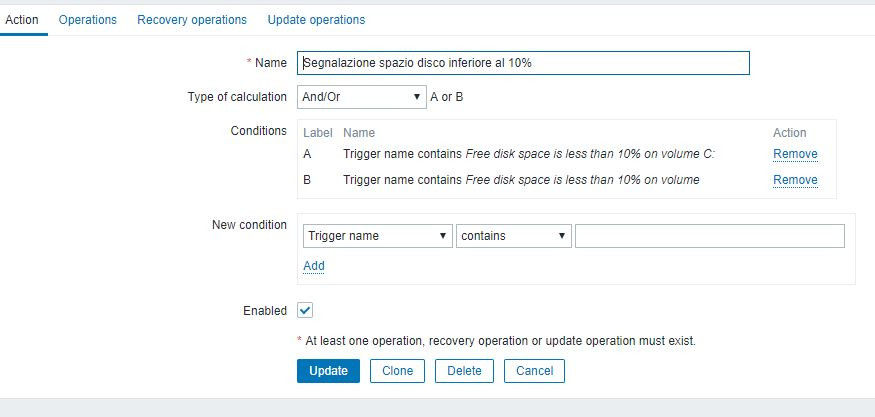Open the 'contains' operator dropdown
The height and width of the screenshot is (417, 875).
click(514, 236)
